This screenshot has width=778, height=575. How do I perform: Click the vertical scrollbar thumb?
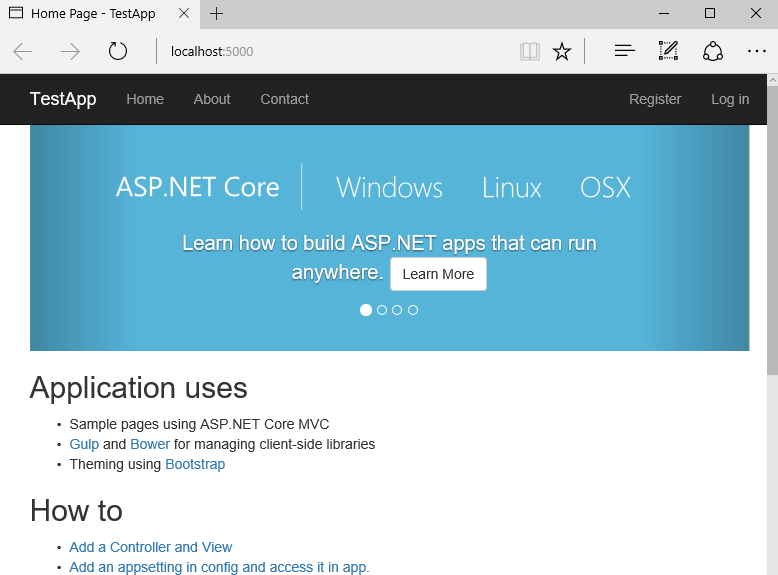pos(772,231)
